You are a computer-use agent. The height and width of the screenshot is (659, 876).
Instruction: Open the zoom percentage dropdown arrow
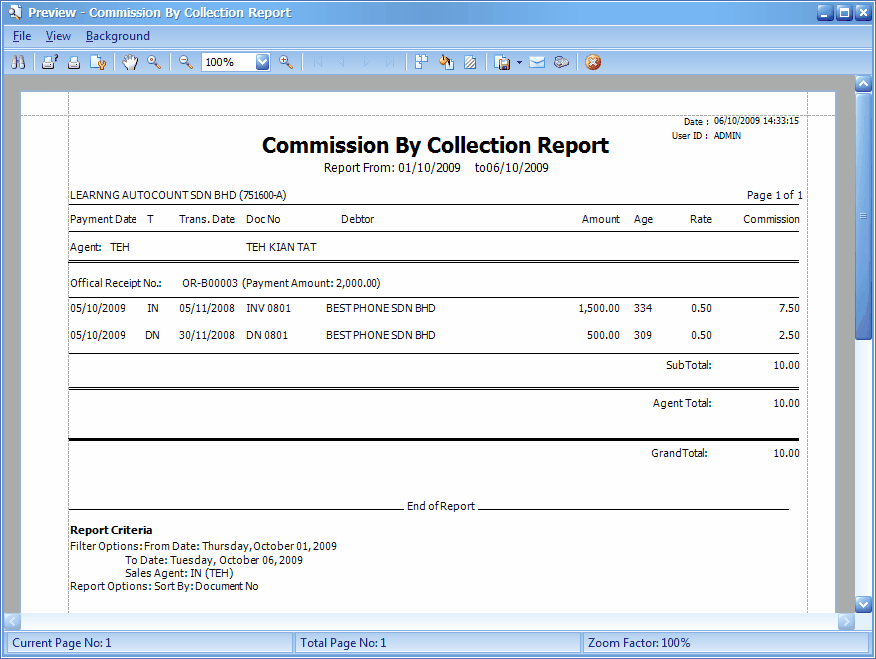(263, 62)
